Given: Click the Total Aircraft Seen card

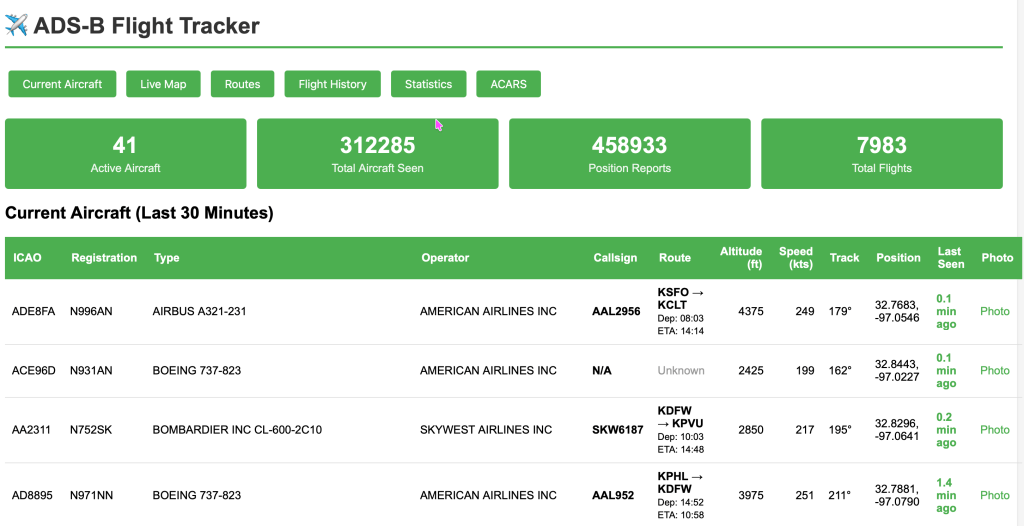Looking at the screenshot, I should (377, 154).
